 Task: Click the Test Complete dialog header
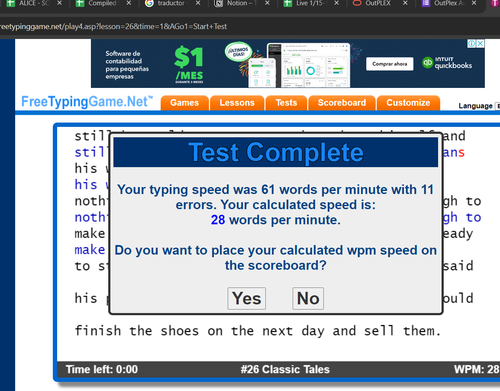point(276,152)
